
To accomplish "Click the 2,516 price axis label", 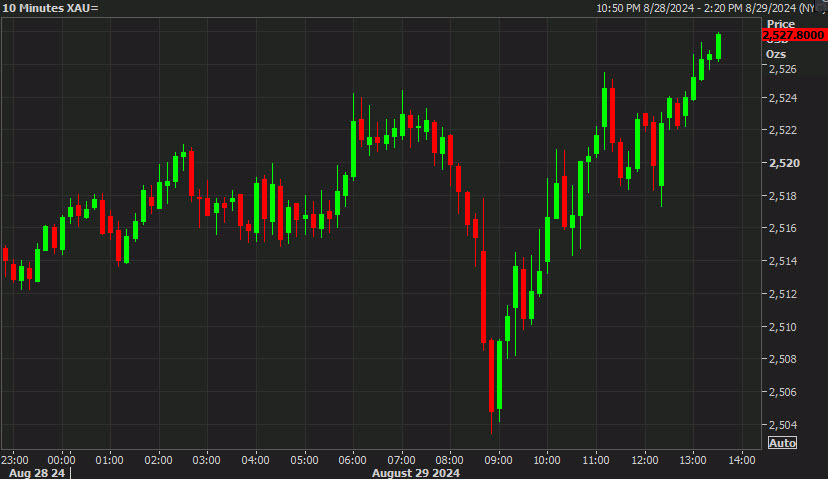I will pos(783,228).
